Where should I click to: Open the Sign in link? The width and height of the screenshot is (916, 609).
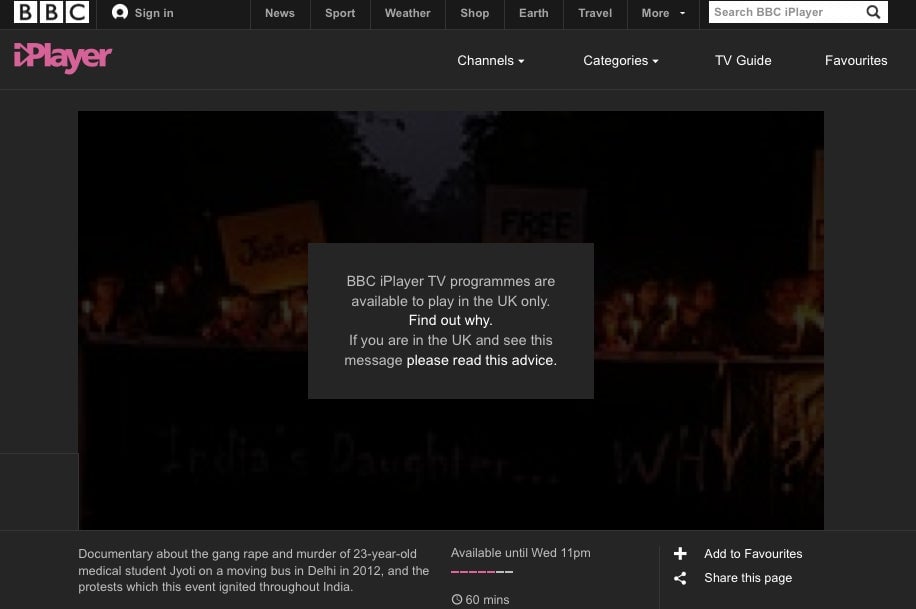(154, 13)
